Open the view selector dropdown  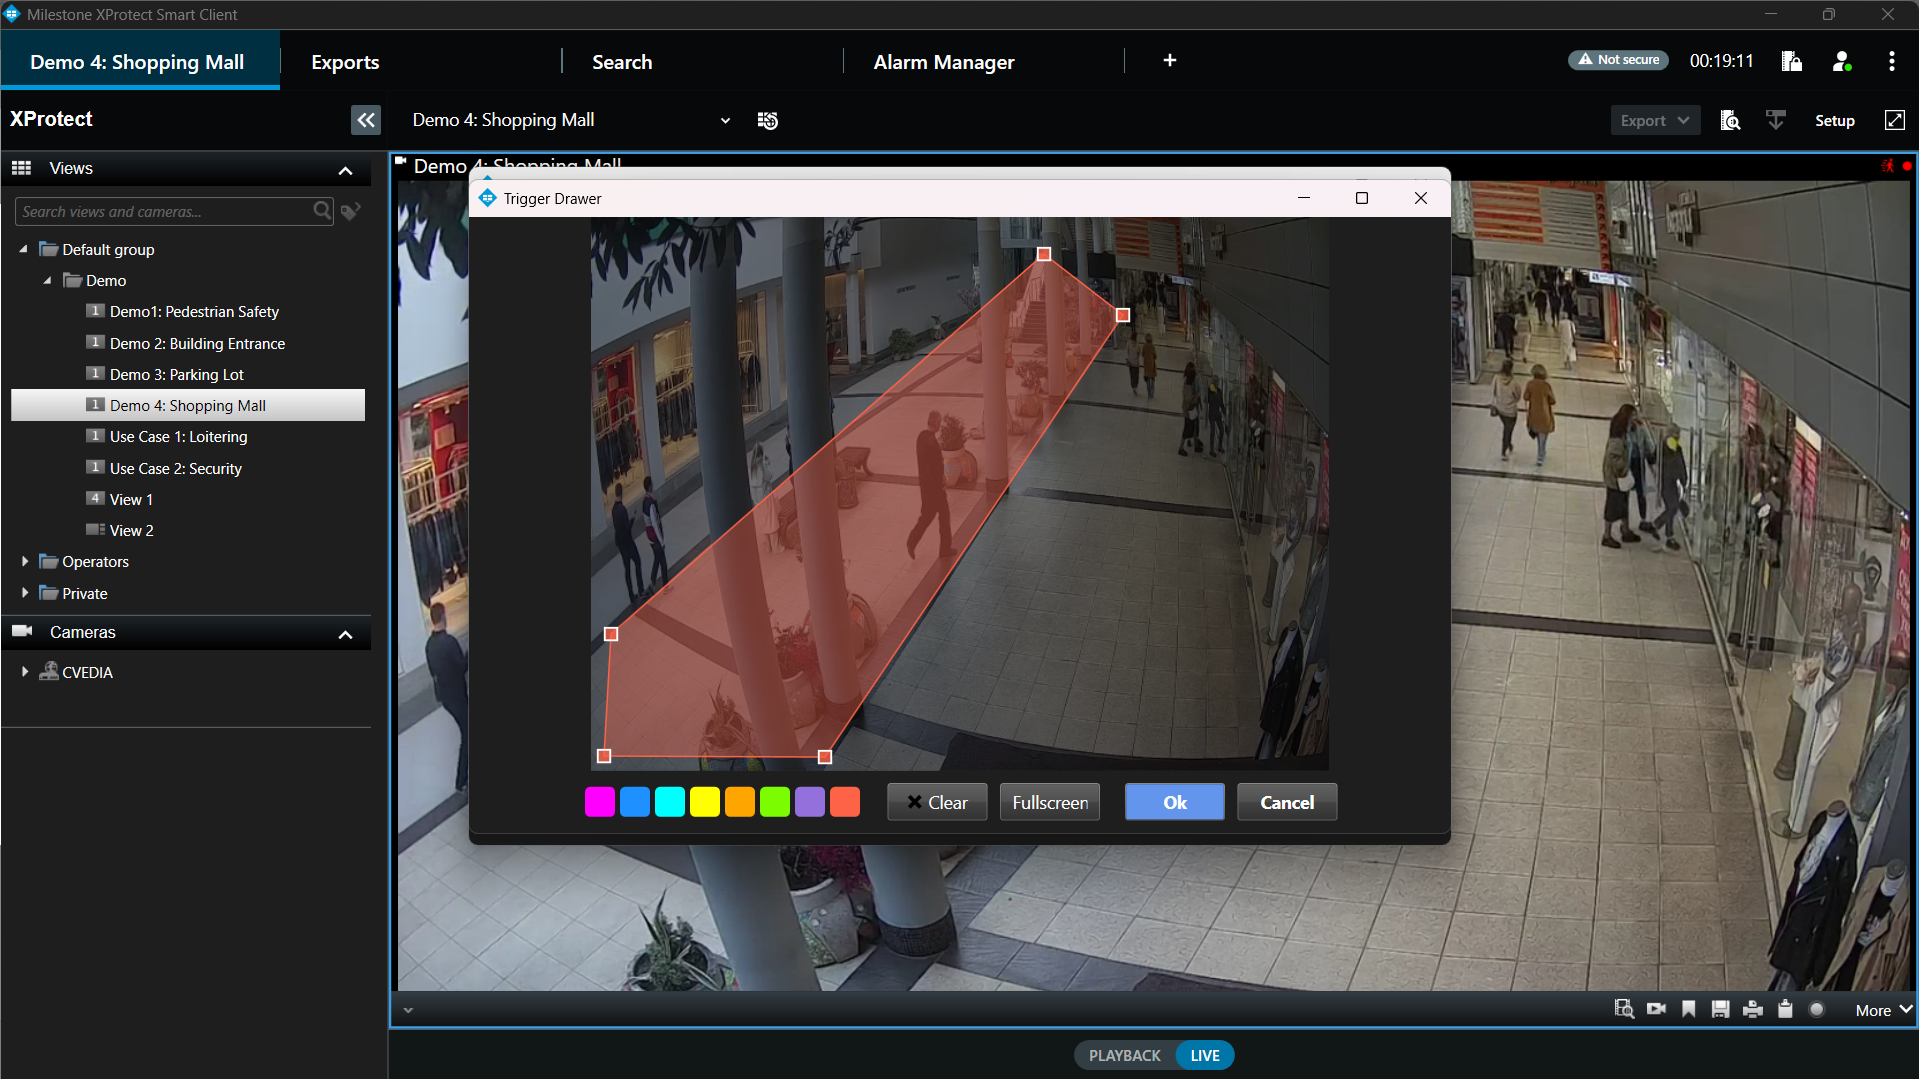(x=725, y=120)
